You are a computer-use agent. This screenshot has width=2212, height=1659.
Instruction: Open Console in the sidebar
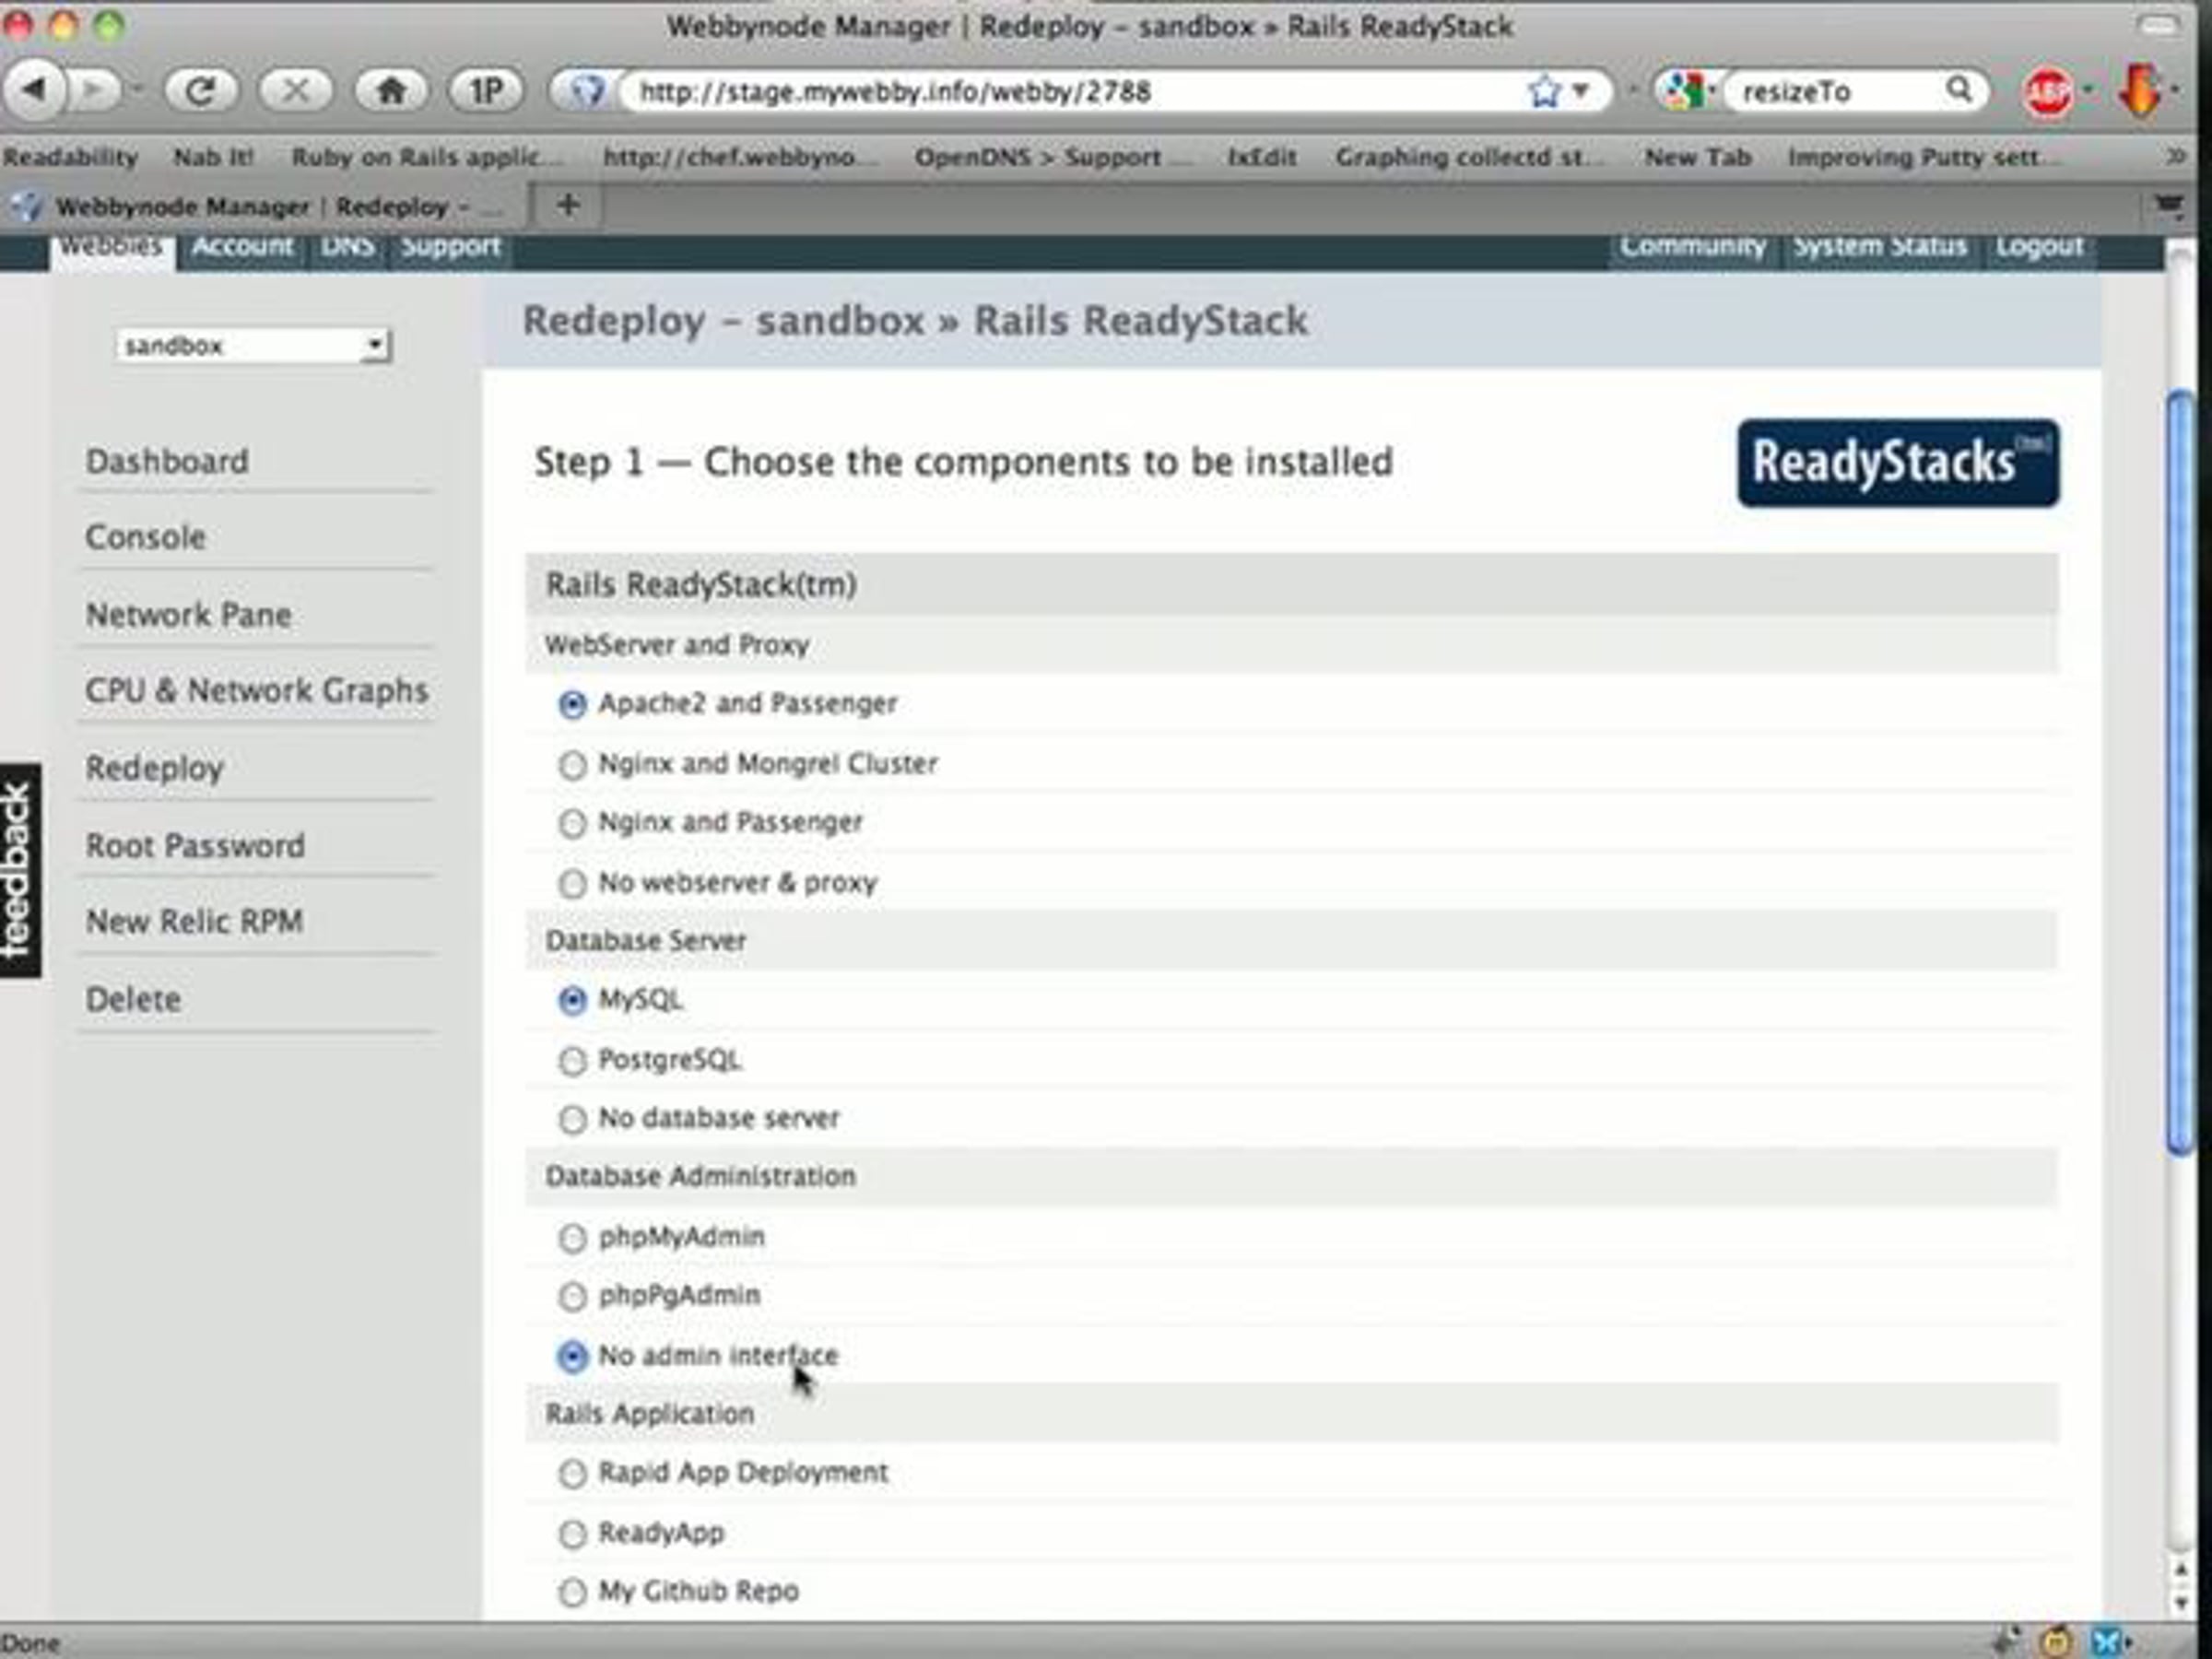pyautogui.click(x=145, y=538)
